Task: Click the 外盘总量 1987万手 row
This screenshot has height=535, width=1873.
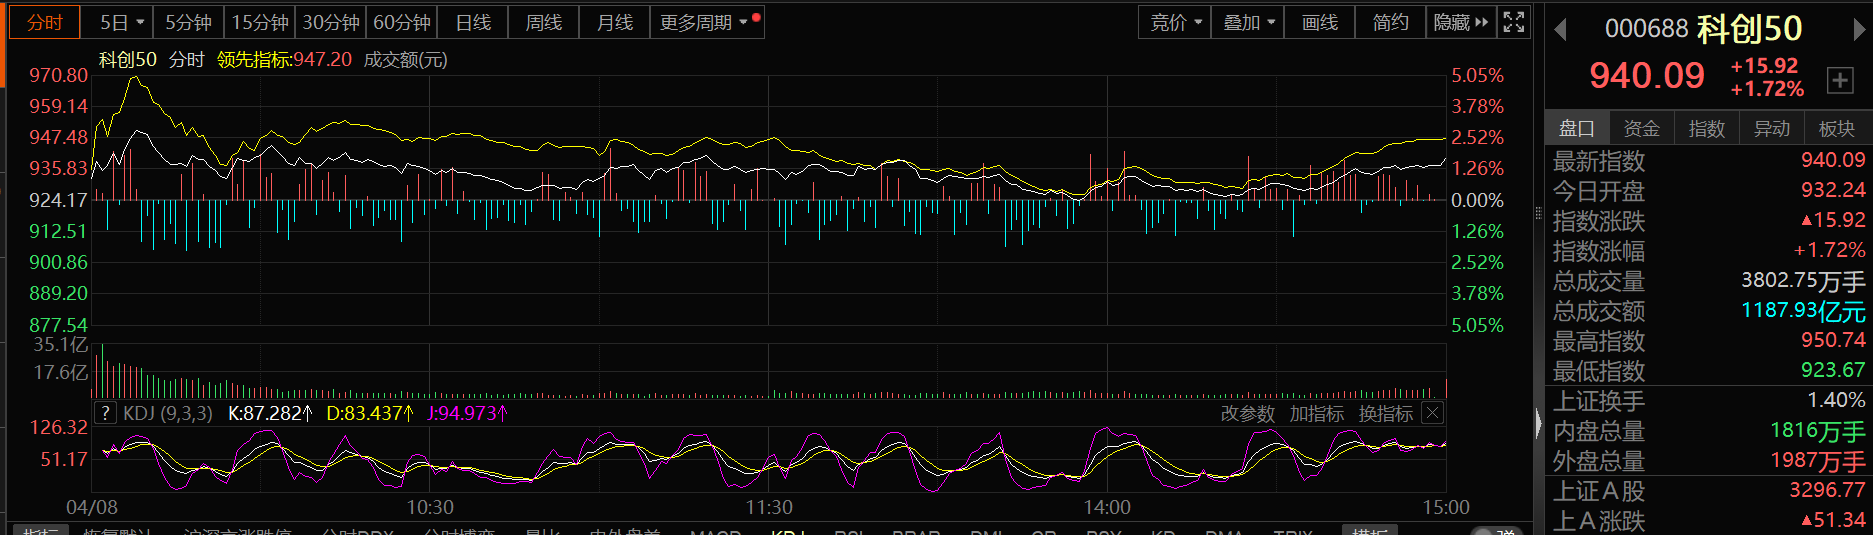Action: [x=1709, y=460]
